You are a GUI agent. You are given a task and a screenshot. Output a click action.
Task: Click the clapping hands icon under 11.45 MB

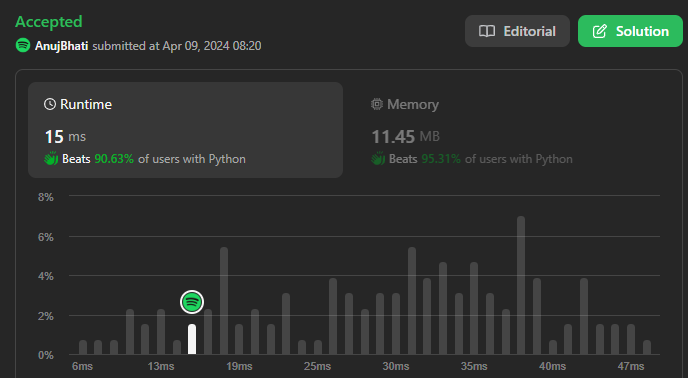tap(378, 158)
